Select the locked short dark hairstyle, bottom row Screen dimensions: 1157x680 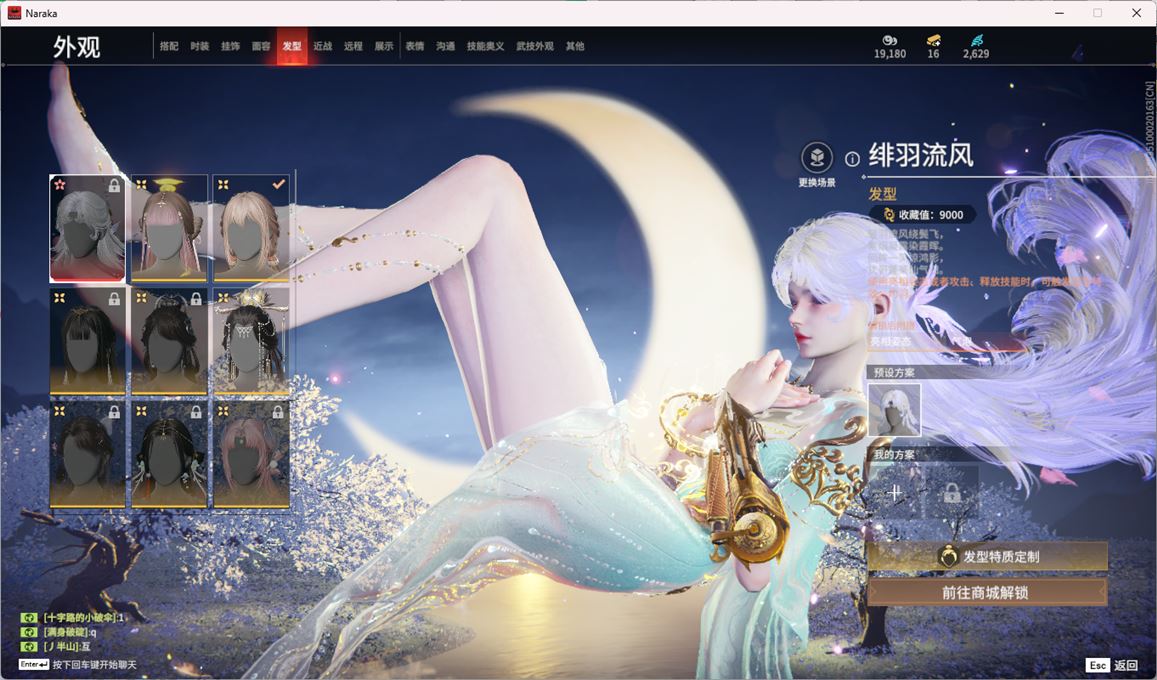(87, 454)
